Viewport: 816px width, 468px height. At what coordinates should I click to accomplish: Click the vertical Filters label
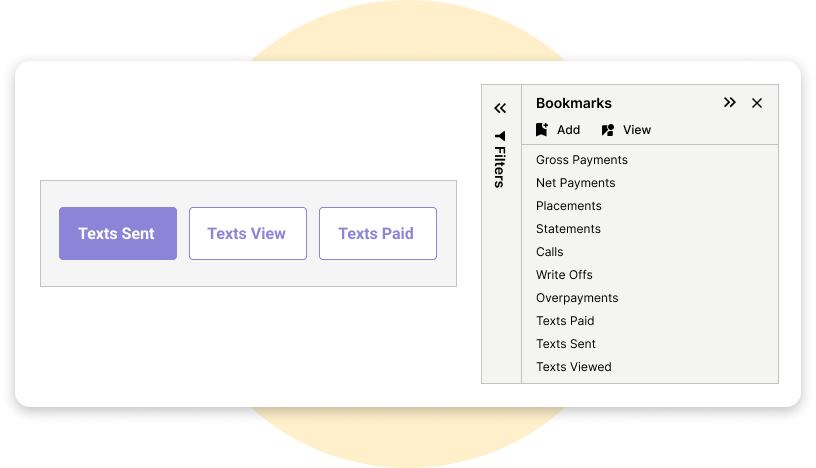click(x=500, y=167)
